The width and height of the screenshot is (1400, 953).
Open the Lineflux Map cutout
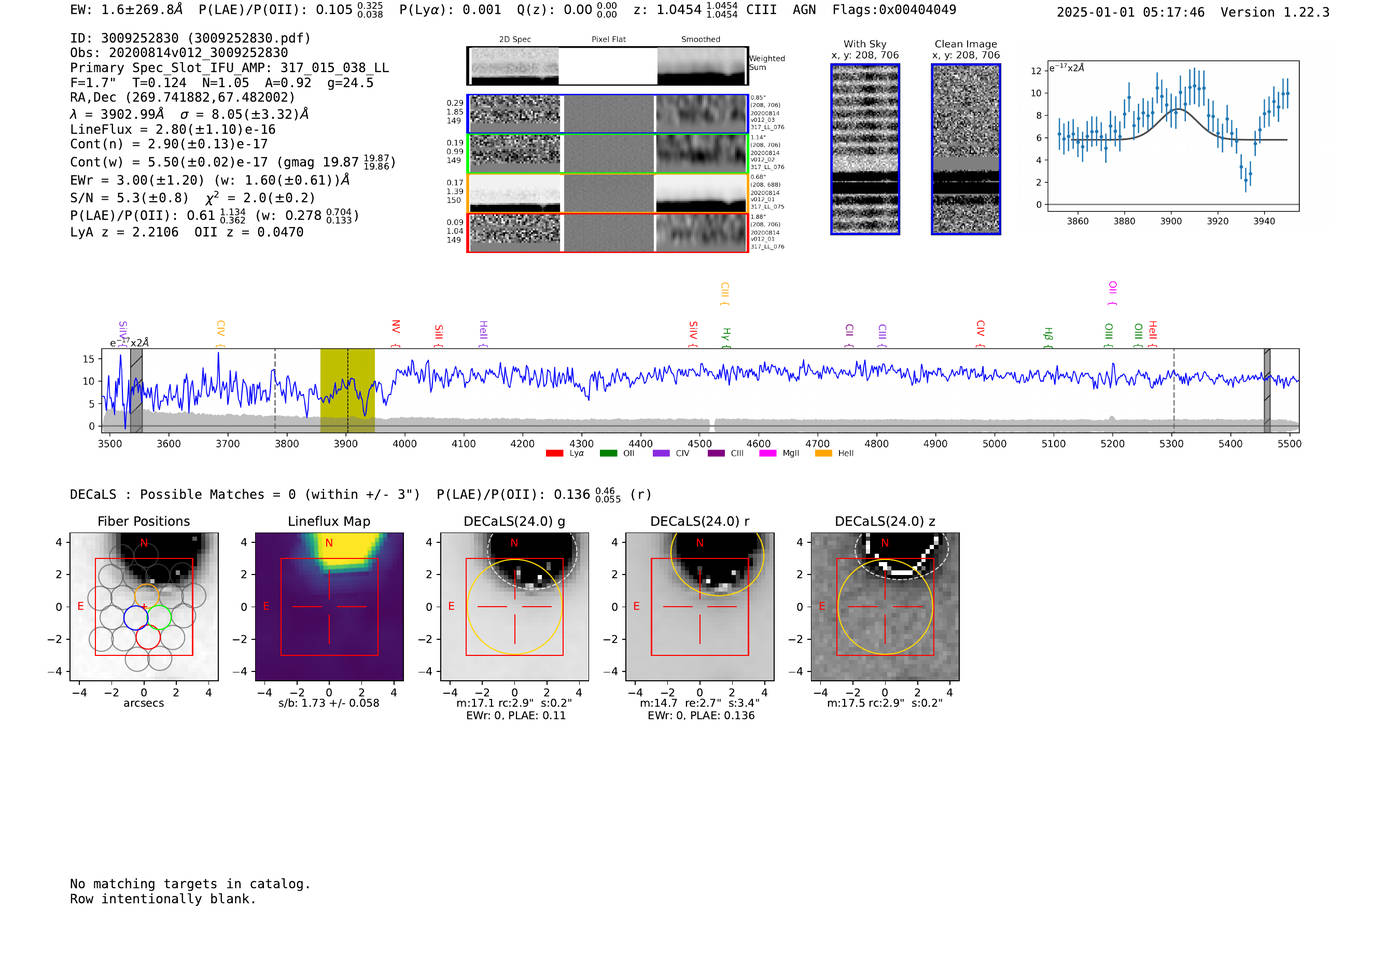[329, 606]
